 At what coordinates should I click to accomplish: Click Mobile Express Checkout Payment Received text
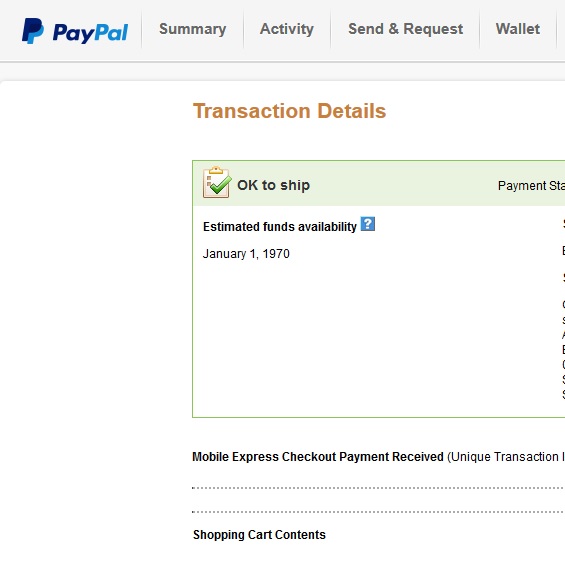(318, 457)
